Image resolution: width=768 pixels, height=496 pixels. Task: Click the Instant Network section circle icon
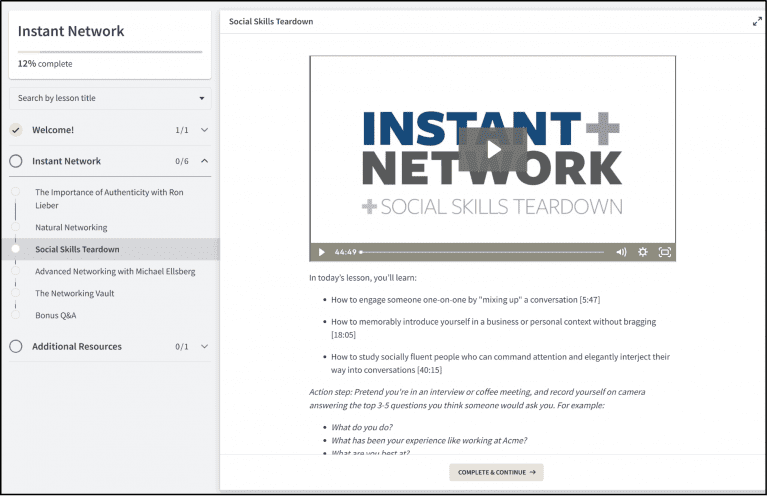coord(16,161)
